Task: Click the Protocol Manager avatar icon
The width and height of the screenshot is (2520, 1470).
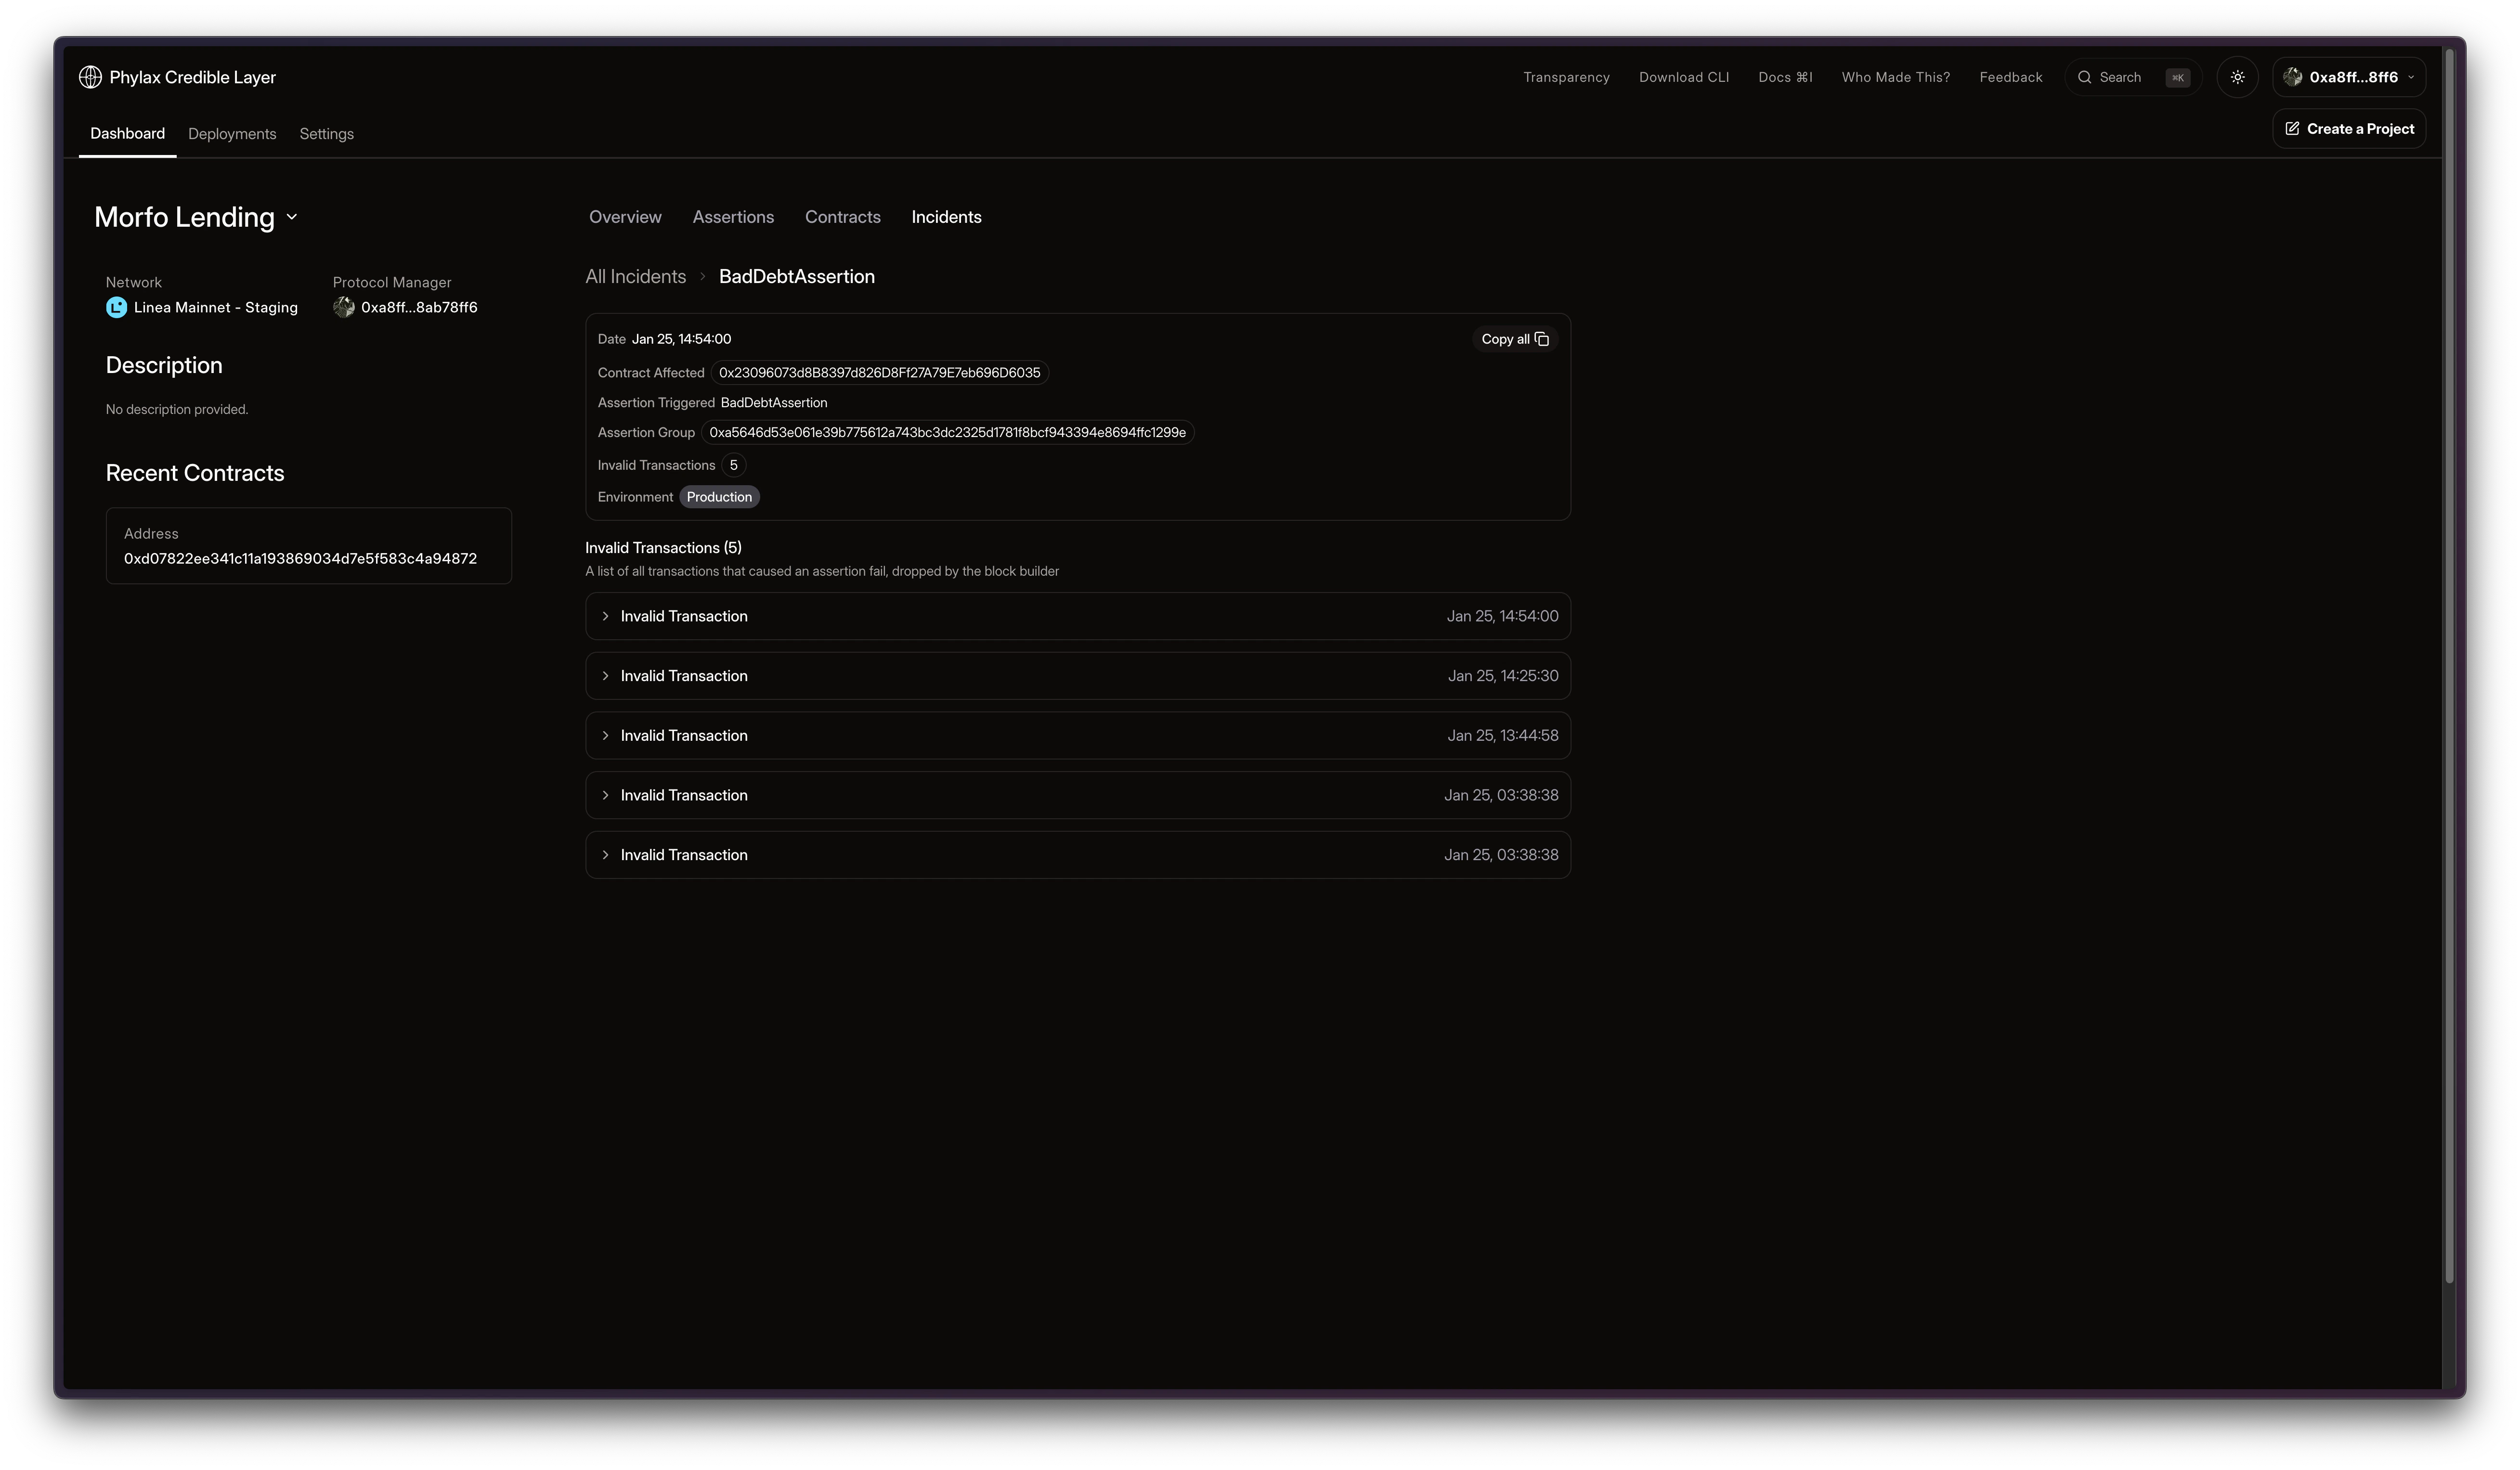Action: point(344,307)
